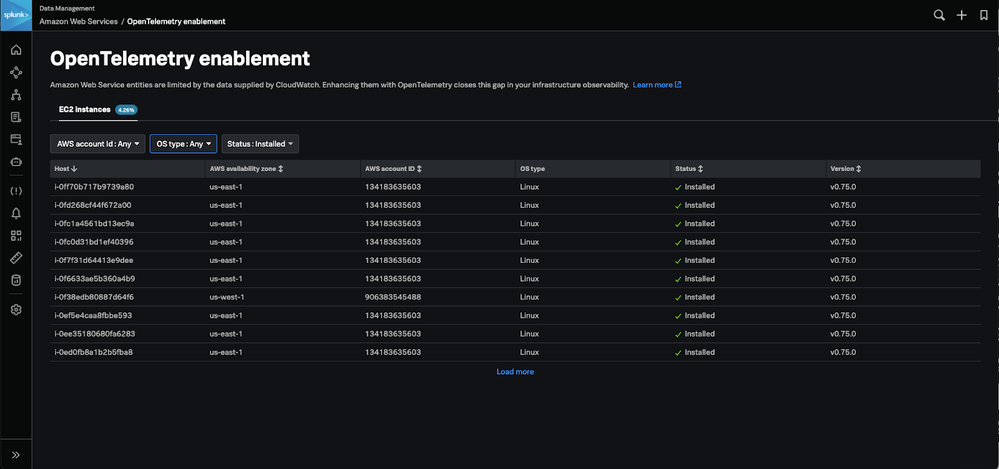Select host i-0f38edb80887d64f6
Viewport: 999px width, 469px height.
(x=94, y=297)
